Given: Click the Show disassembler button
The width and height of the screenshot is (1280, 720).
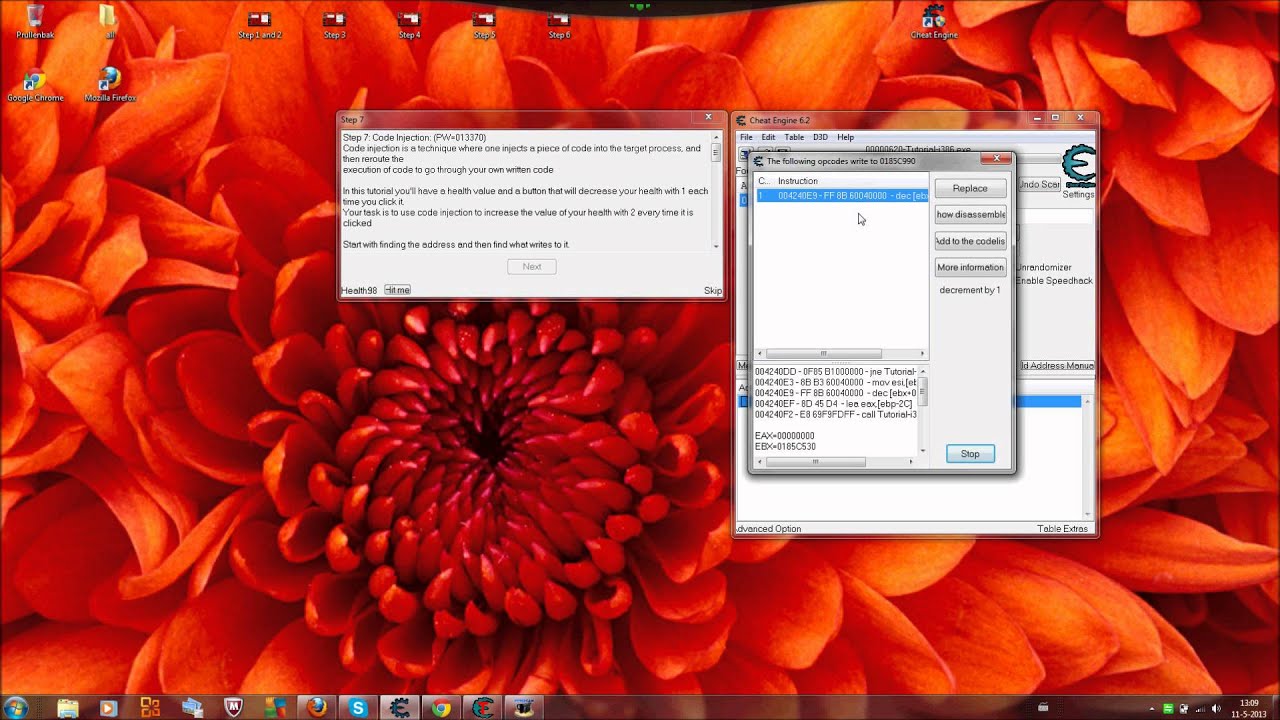Looking at the screenshot, I should click(970, 215).
